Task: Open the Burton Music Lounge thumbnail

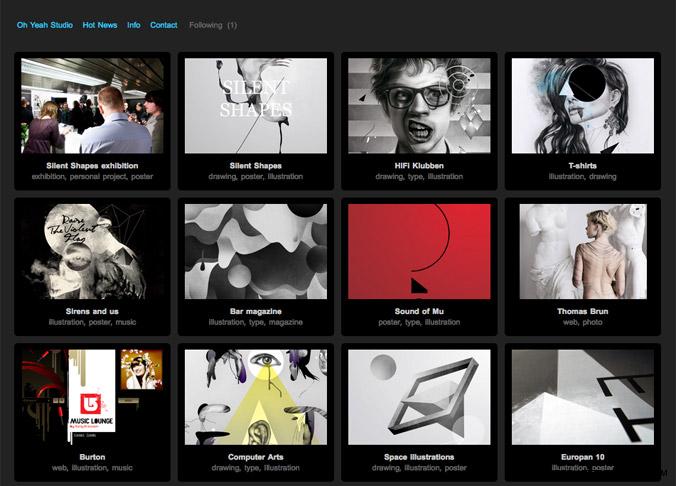Action: pos(92,397)
